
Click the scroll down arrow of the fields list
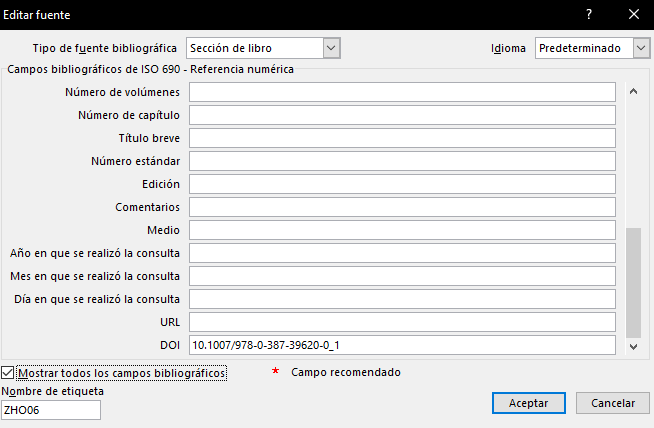(x=633, y=347)
